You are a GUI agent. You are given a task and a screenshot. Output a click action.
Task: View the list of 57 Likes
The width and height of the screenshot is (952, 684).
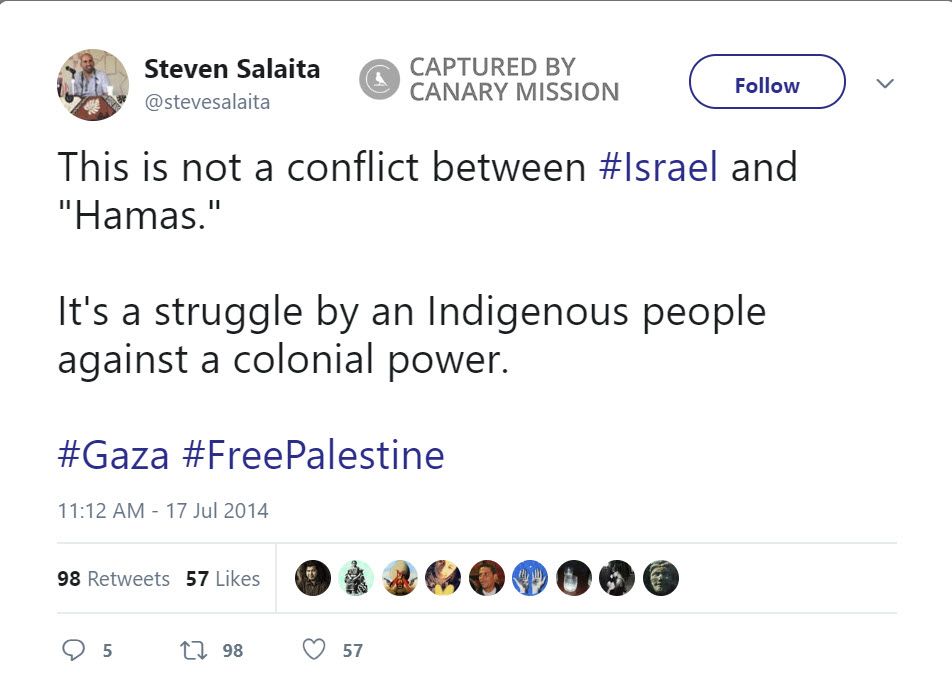tap(222, 579)
